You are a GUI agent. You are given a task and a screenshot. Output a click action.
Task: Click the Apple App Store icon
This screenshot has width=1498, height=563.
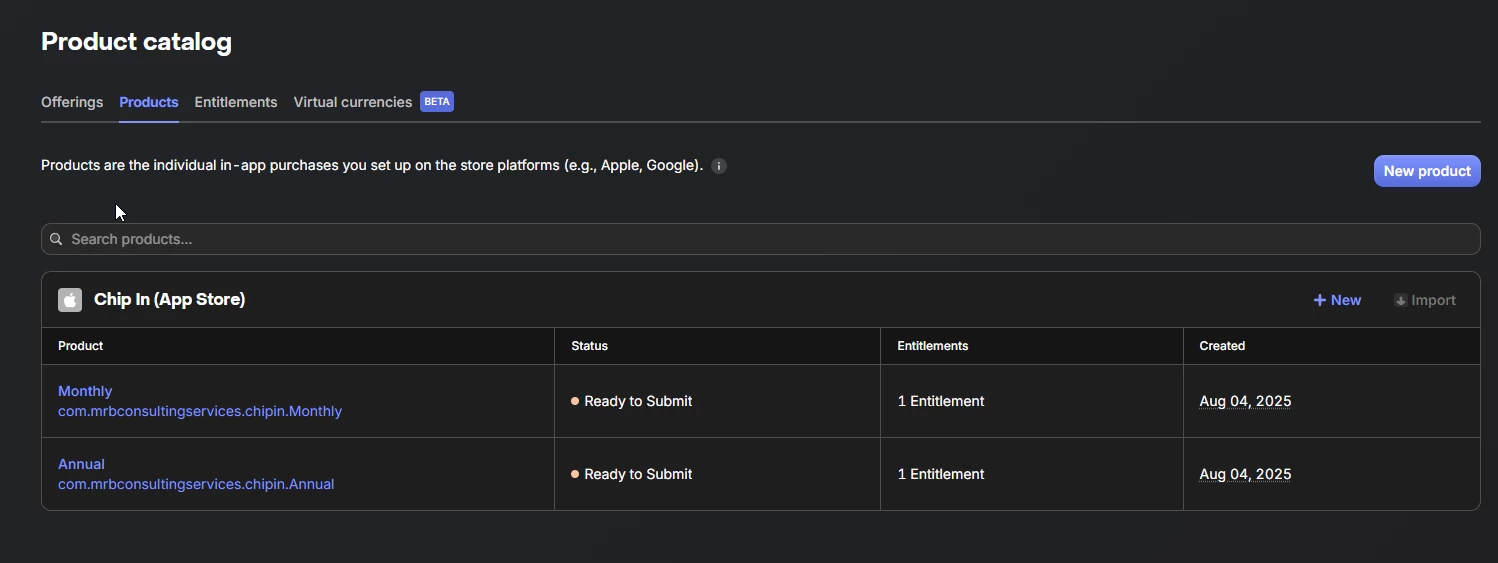(x=70, y=300)
